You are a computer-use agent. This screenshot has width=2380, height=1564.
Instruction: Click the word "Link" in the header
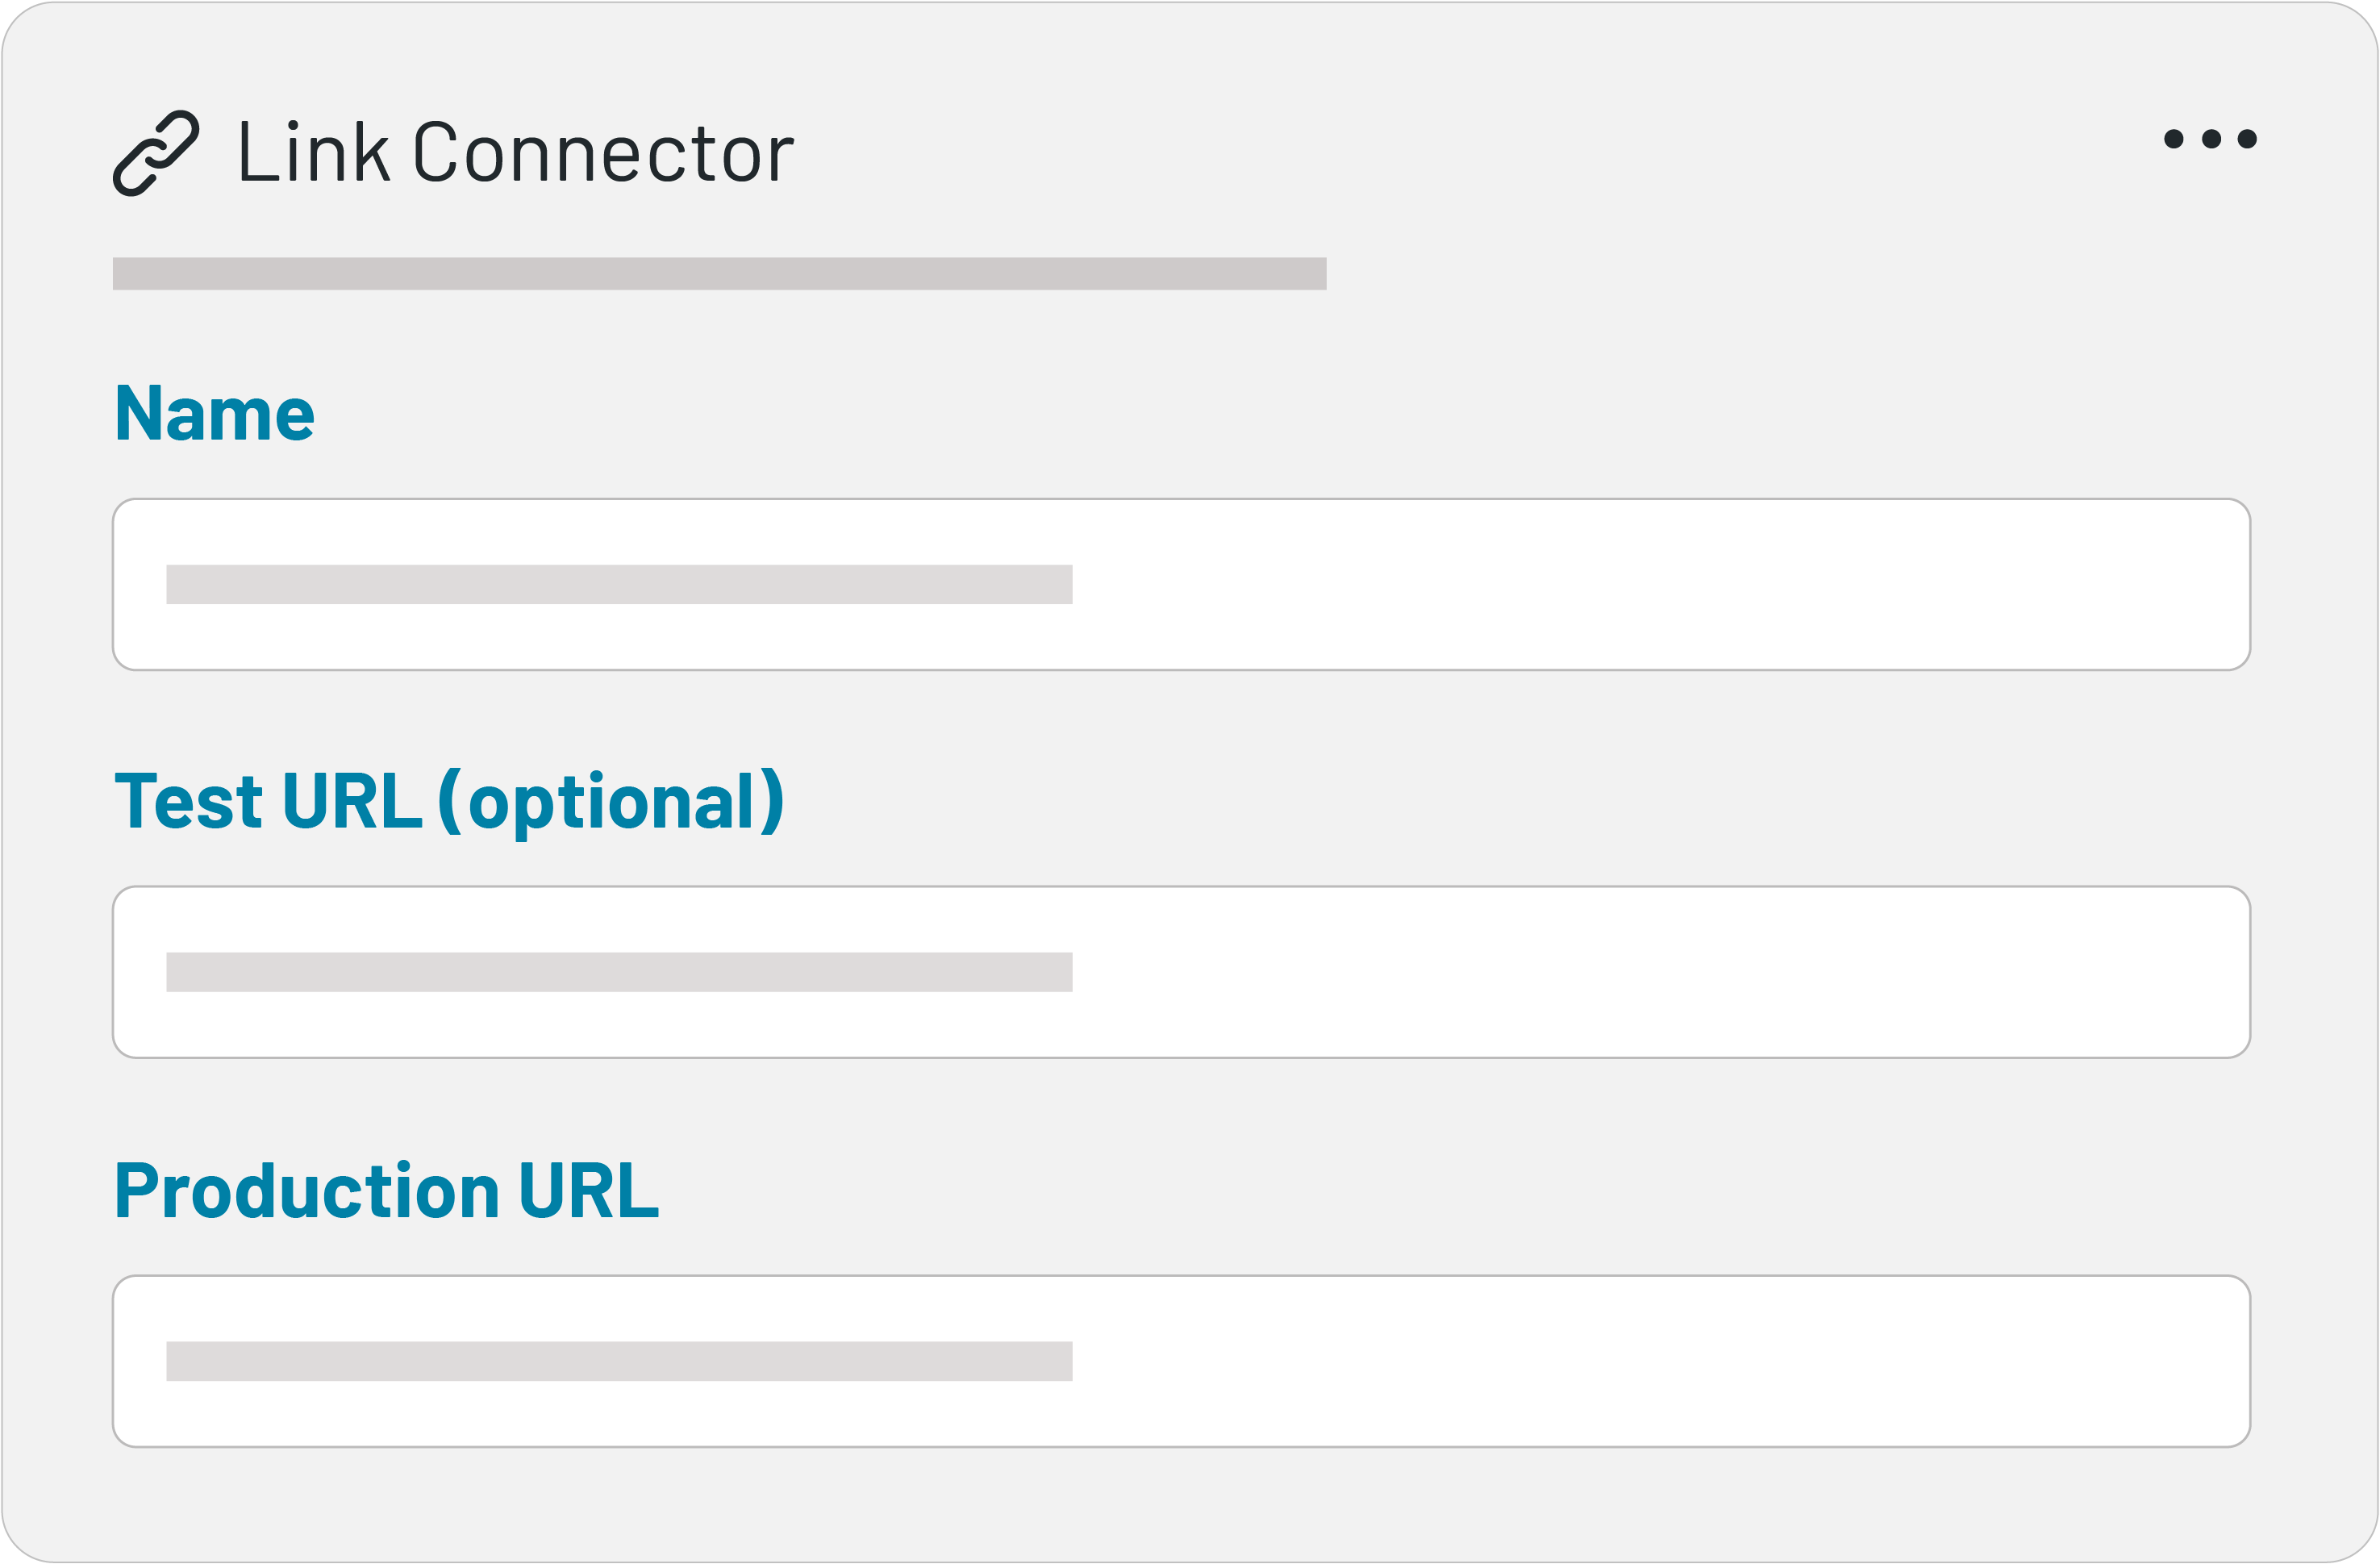click(x=313, y=152)
